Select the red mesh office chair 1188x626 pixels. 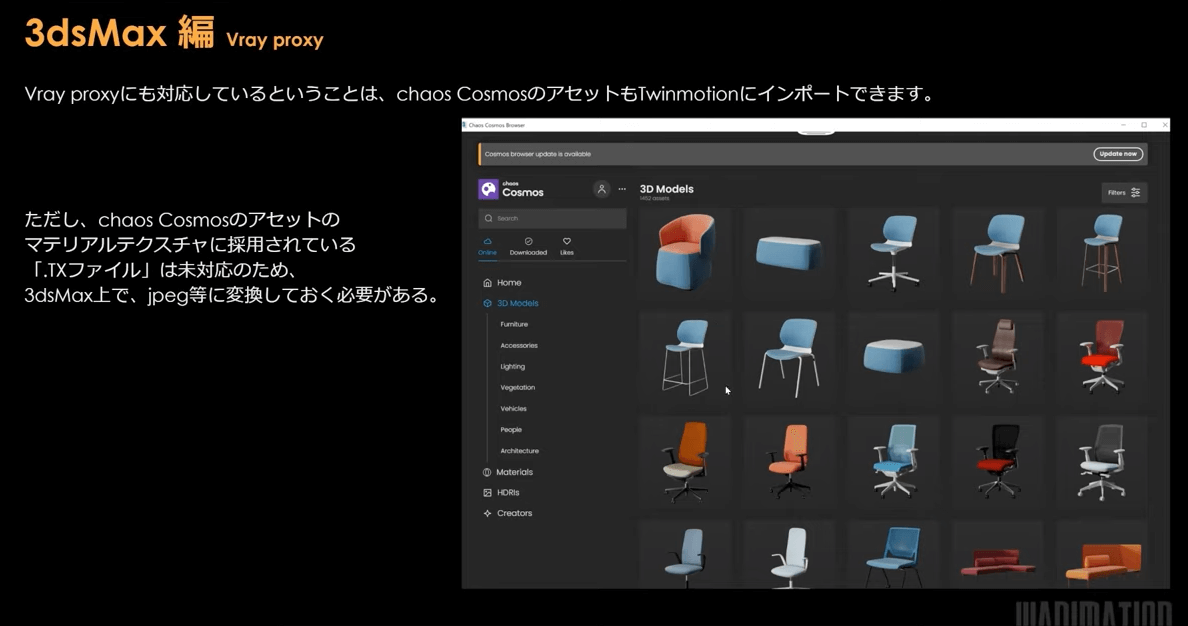[x=1102, y=356]
